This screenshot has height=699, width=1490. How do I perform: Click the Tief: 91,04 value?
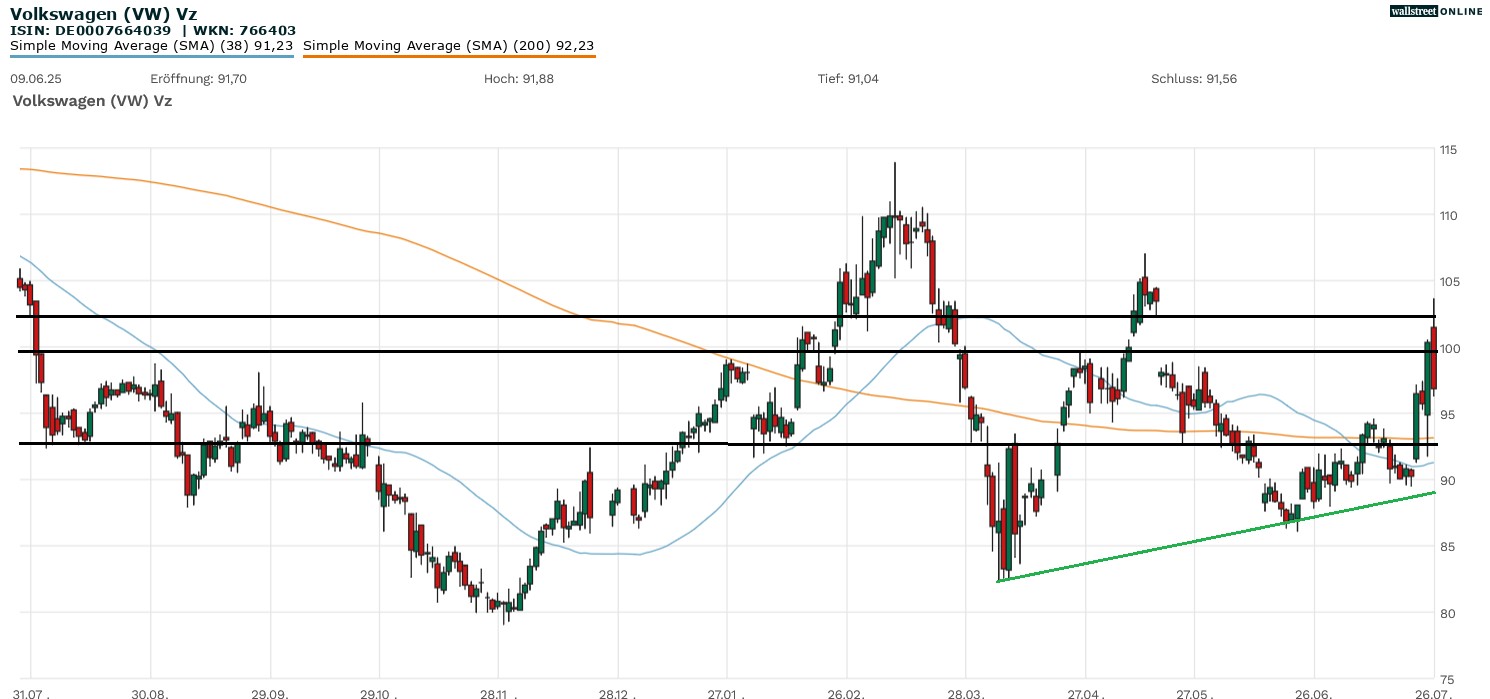click(x=849, y=79)
